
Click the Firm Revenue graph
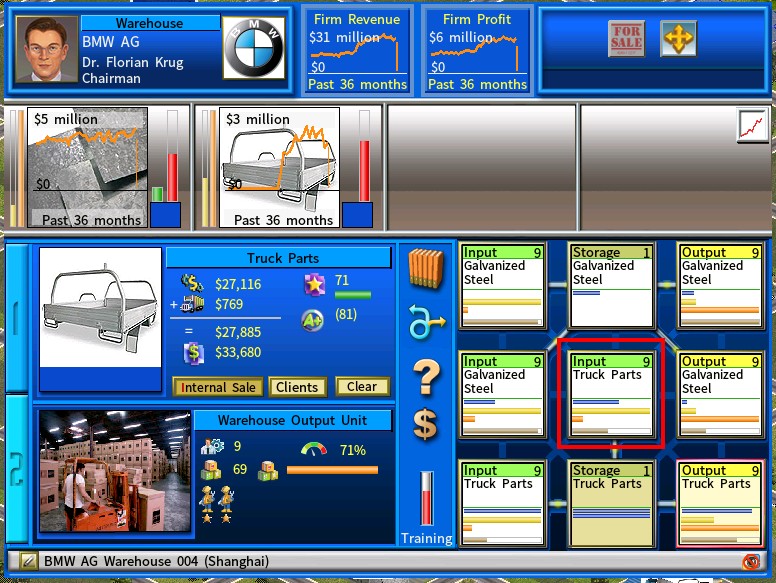point(357,51)
